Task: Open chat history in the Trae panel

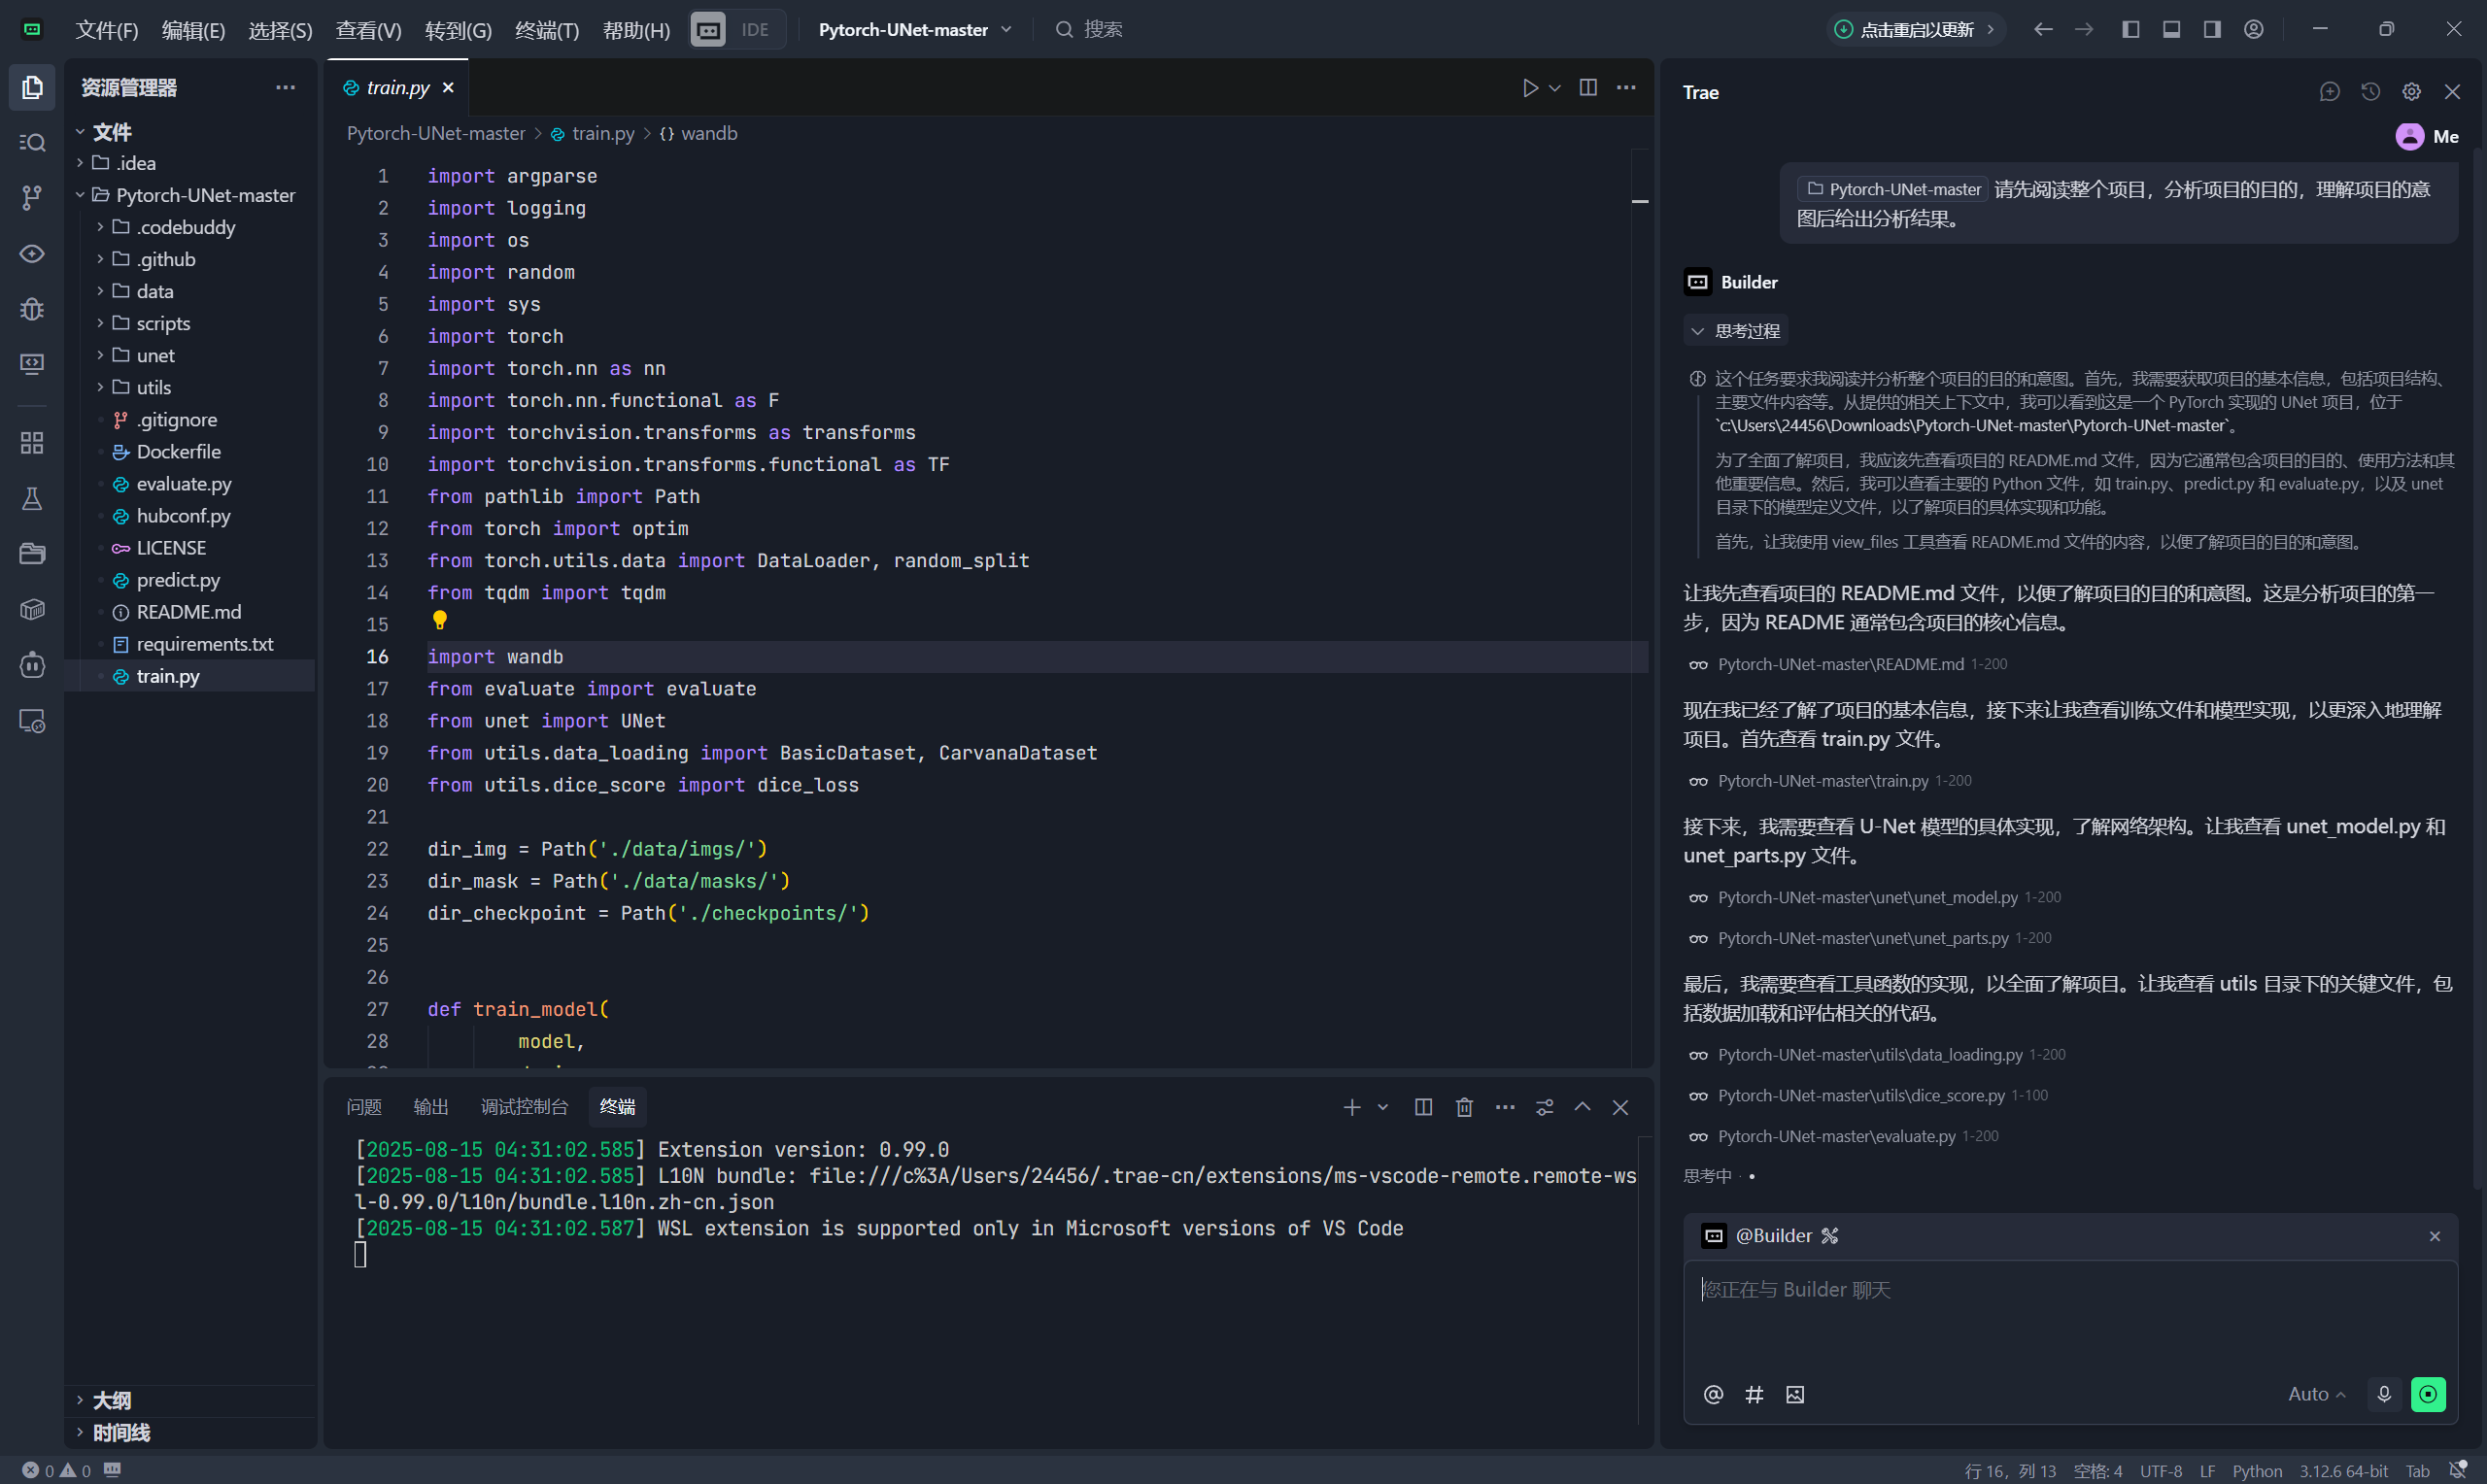Action: [x=2370, y=92]
